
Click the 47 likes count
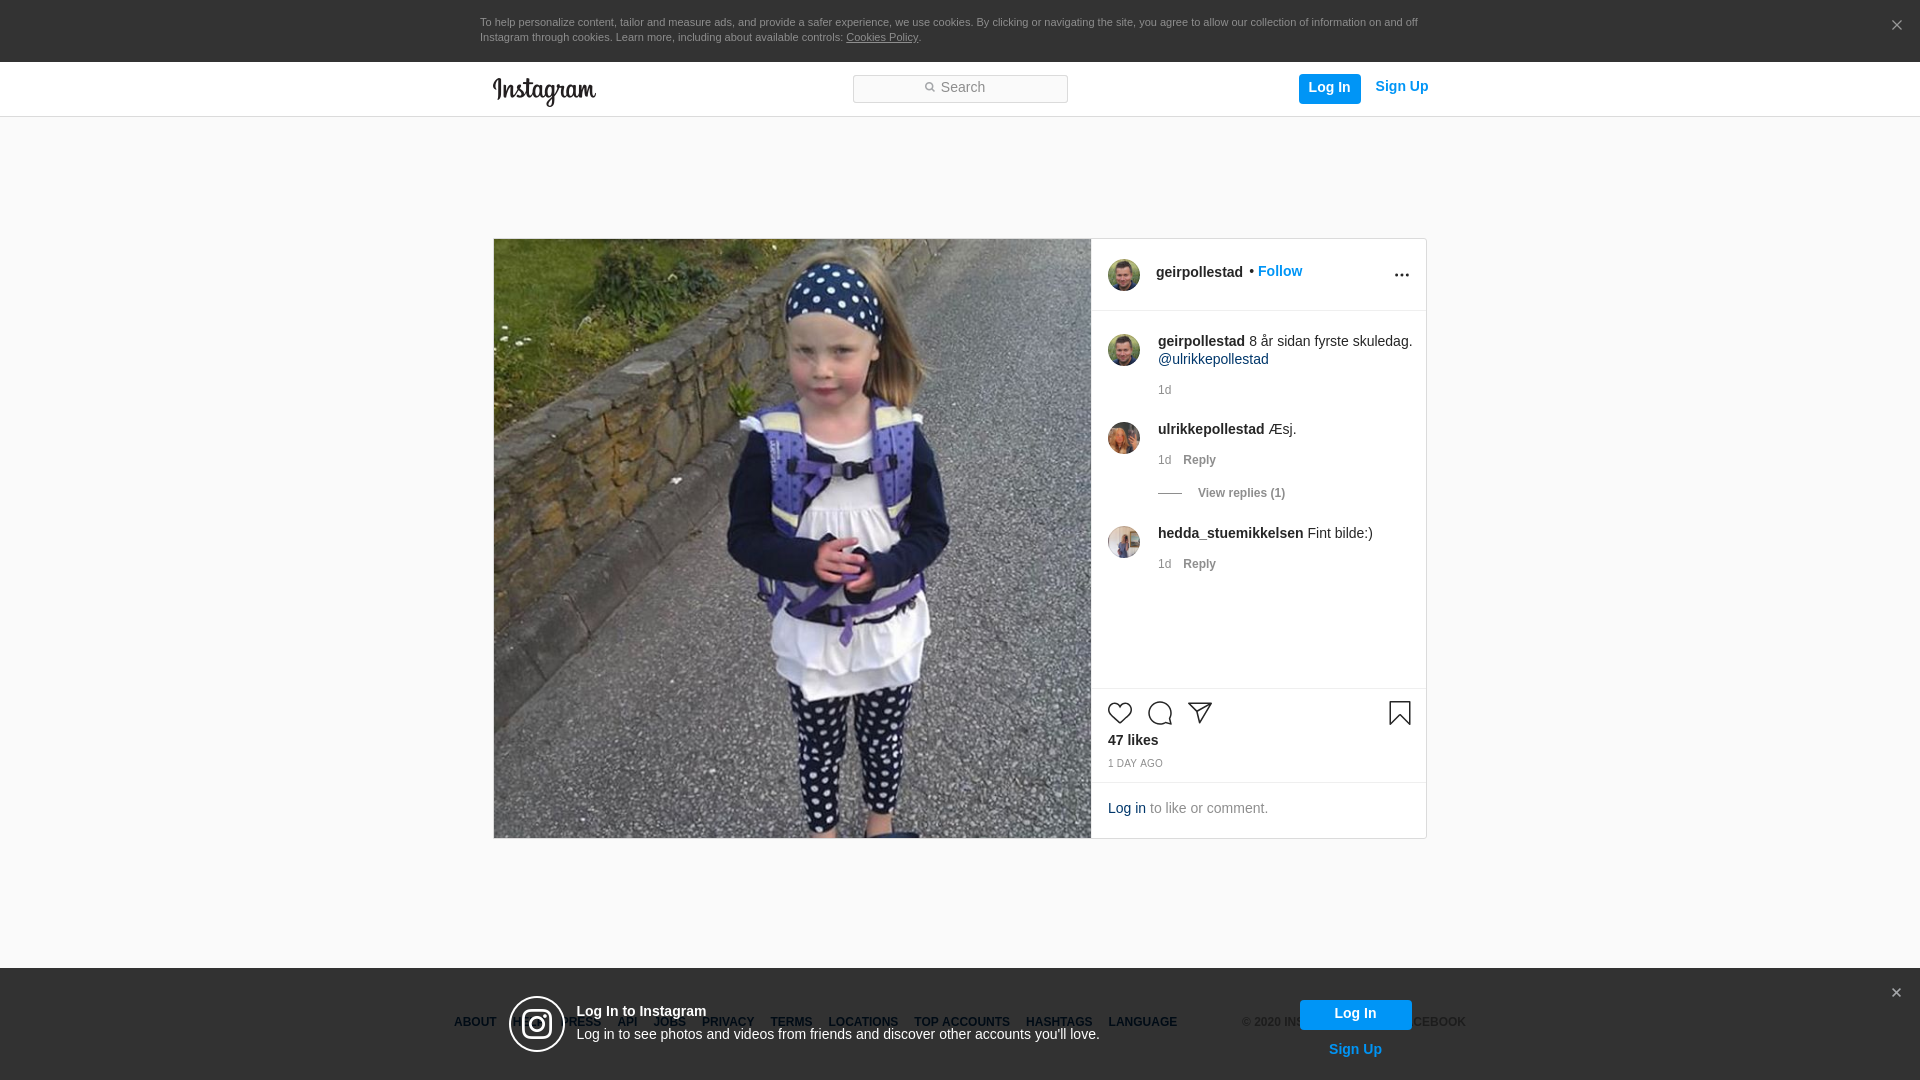1133,740
